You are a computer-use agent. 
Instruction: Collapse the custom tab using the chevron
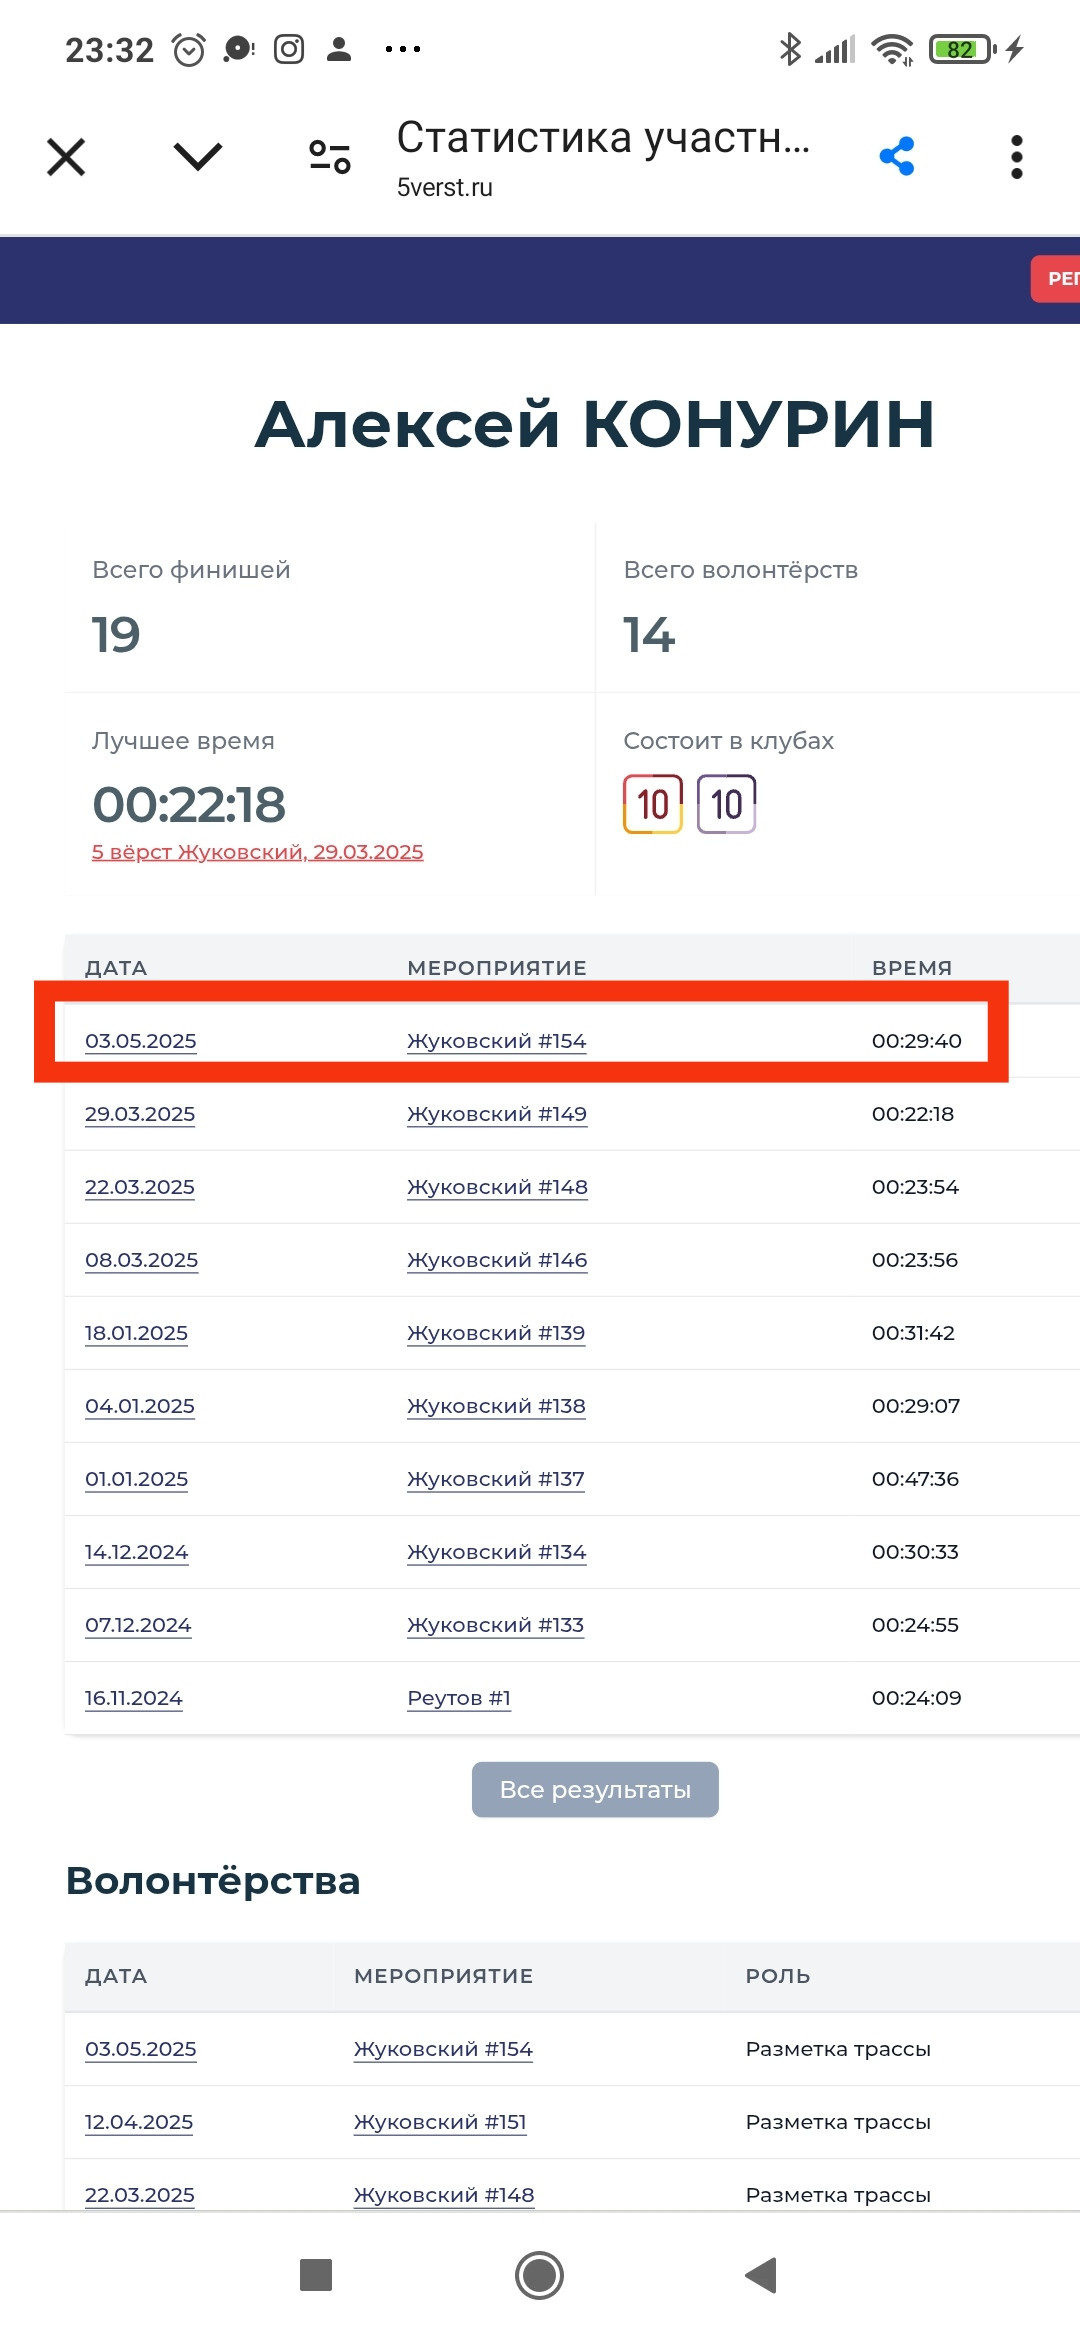tap(198, 156)
